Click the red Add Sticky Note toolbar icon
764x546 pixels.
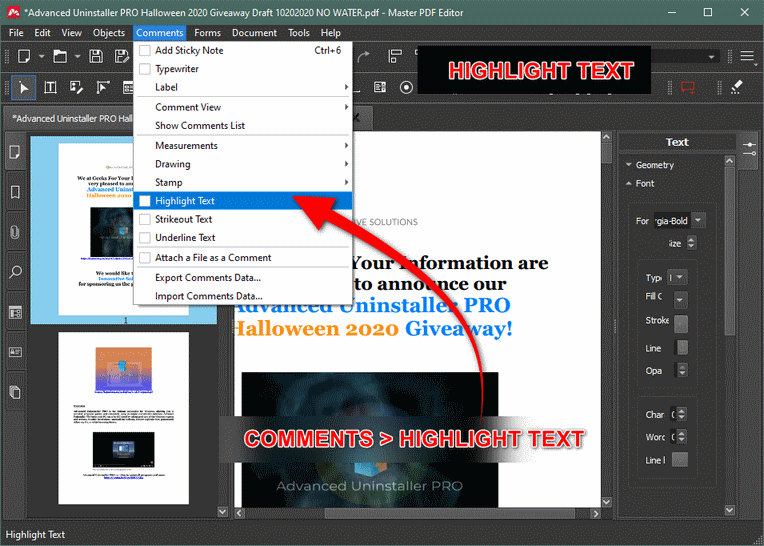688,88
